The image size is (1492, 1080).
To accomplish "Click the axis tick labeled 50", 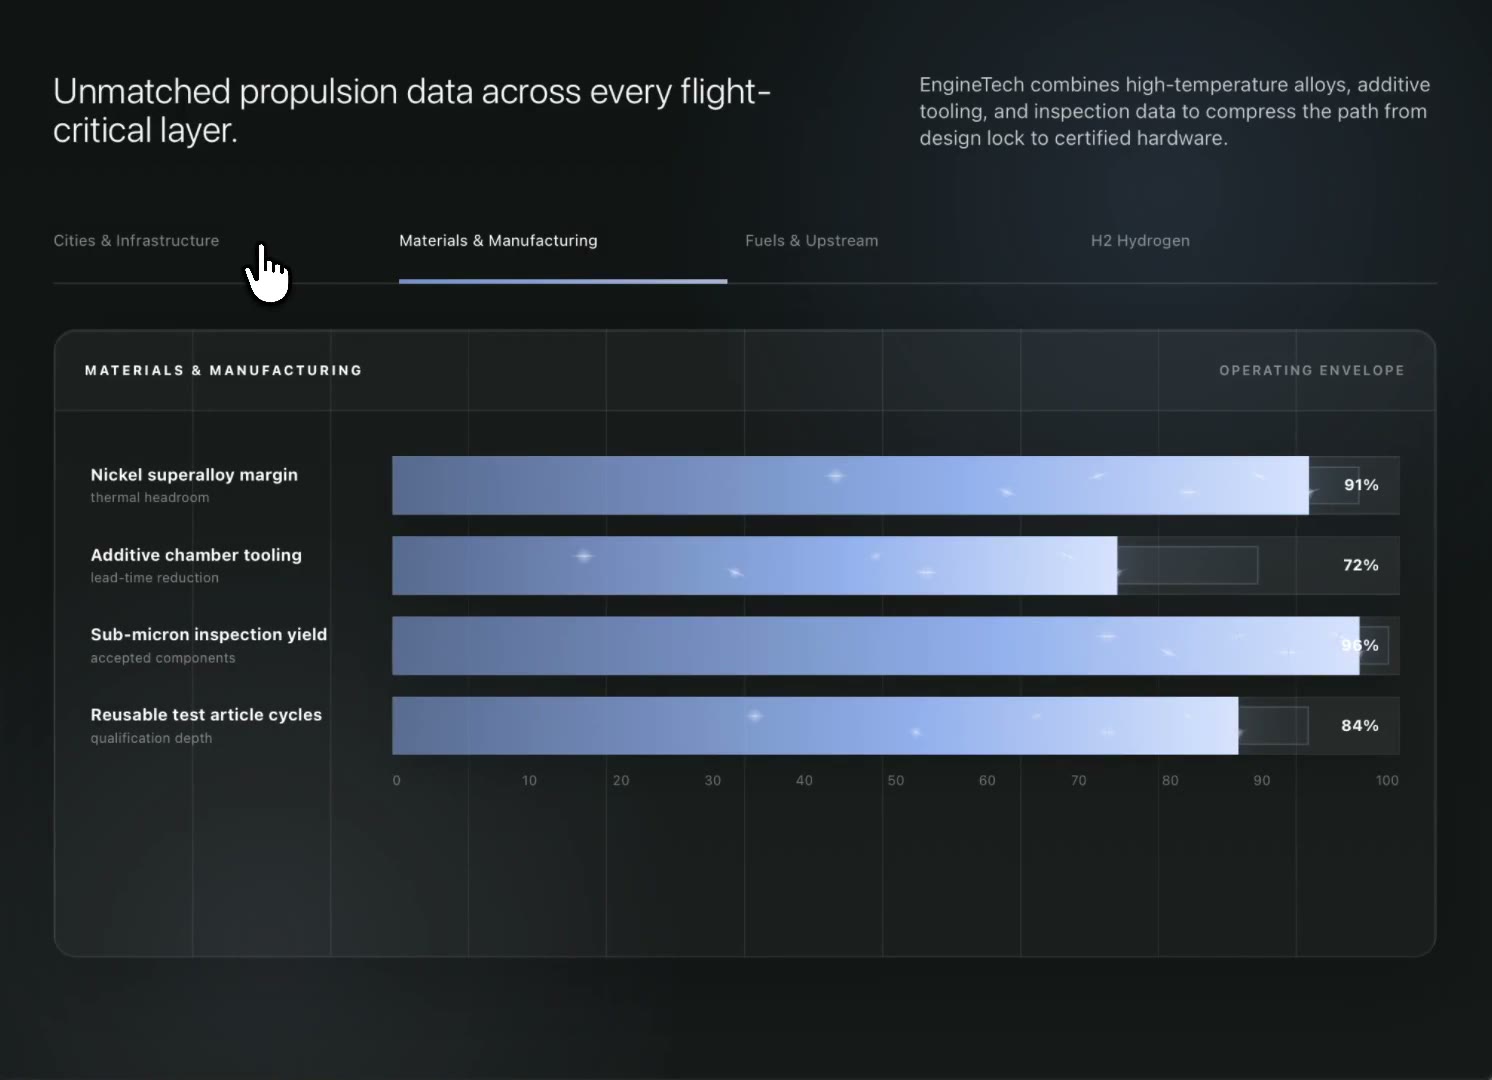I will point(896,780).
